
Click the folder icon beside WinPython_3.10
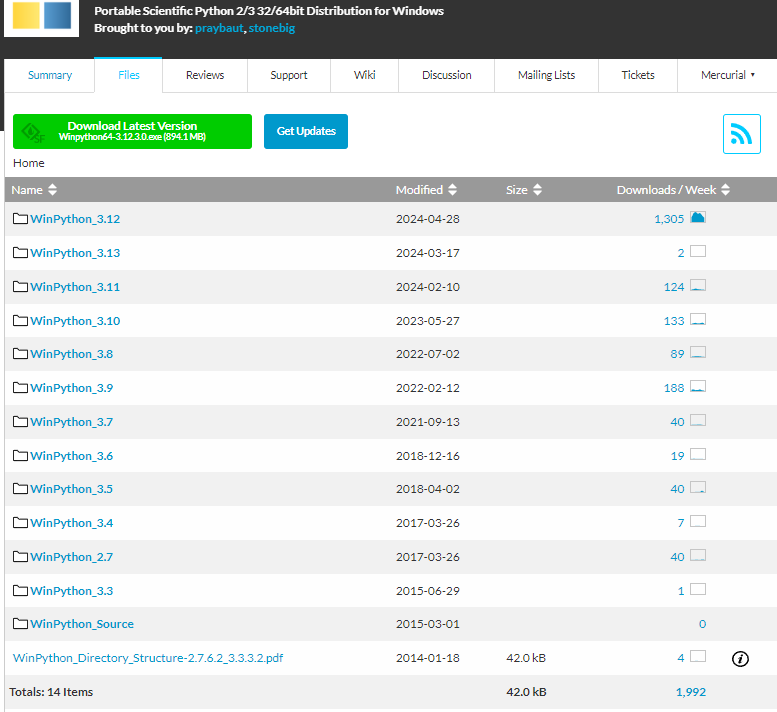(x=20, y=321)
